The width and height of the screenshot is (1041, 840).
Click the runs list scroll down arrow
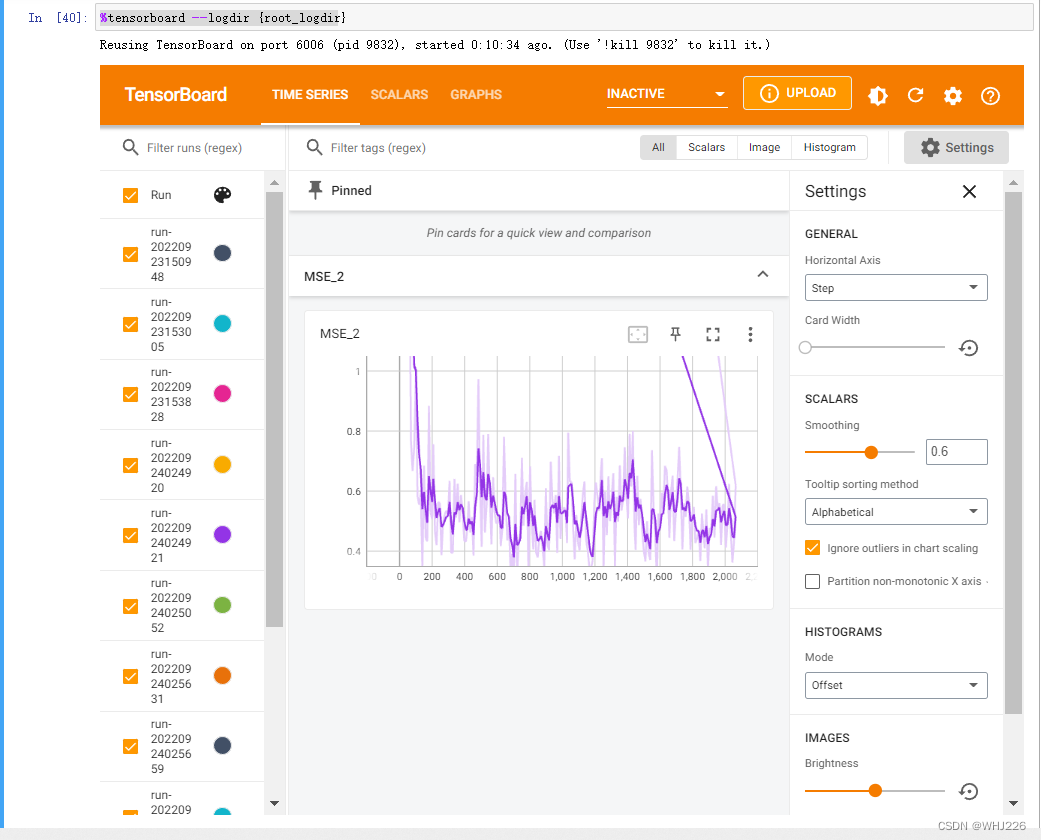tap(274, 803)
